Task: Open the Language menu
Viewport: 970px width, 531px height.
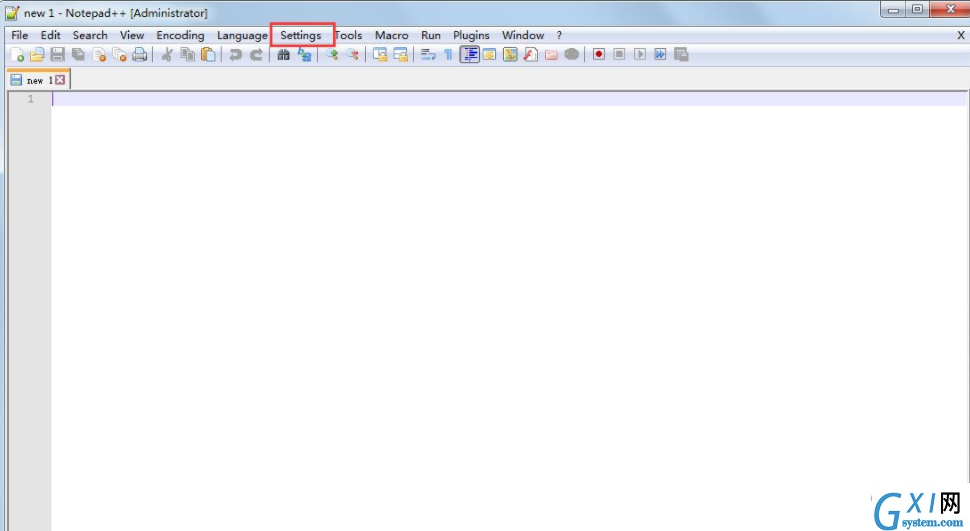Action: pos(242,35)
